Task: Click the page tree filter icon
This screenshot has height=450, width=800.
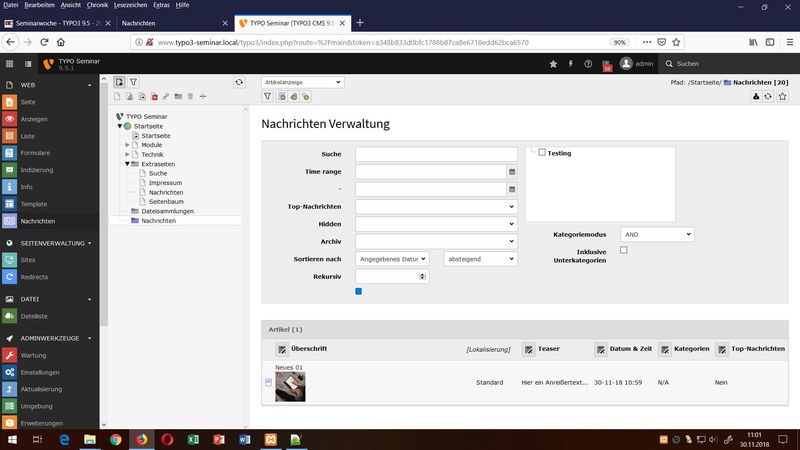Action: pyautogui.click(x=133, y=82)
